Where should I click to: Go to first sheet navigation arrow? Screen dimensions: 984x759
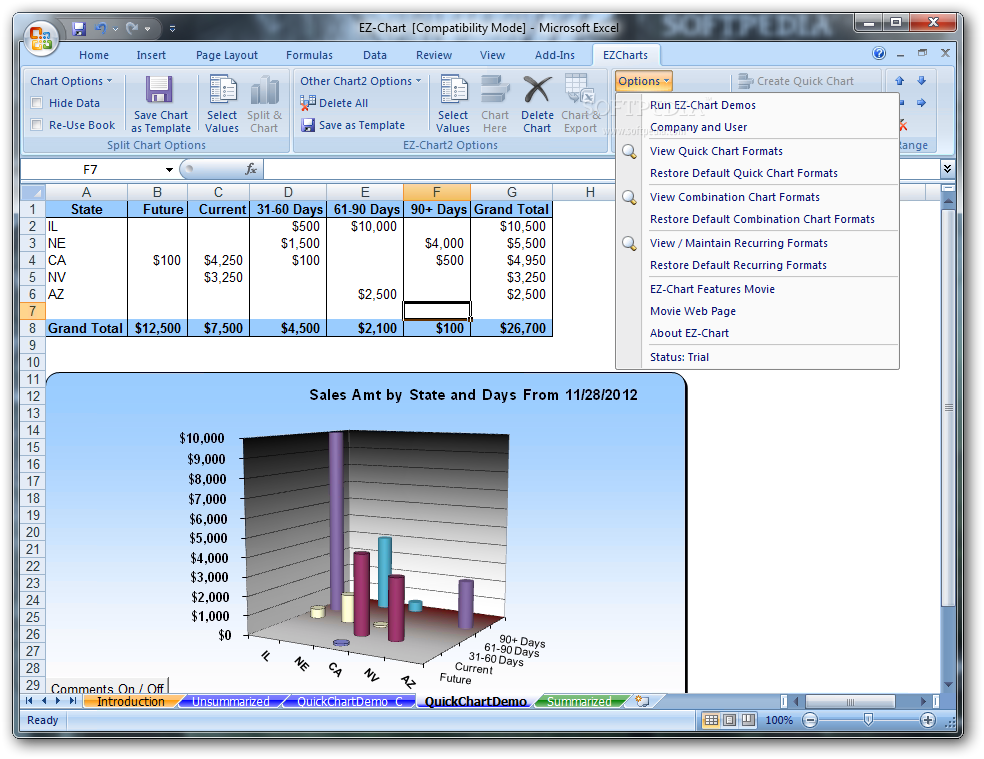pos(29,701)
